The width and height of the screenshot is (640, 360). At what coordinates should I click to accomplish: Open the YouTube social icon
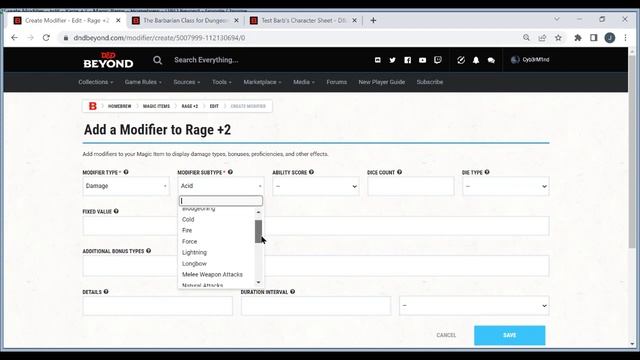tap(422, 60)
